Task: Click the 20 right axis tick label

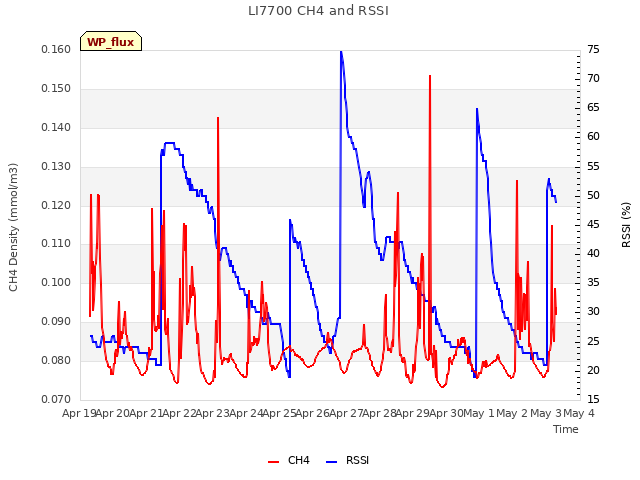Action: (593, 370)
